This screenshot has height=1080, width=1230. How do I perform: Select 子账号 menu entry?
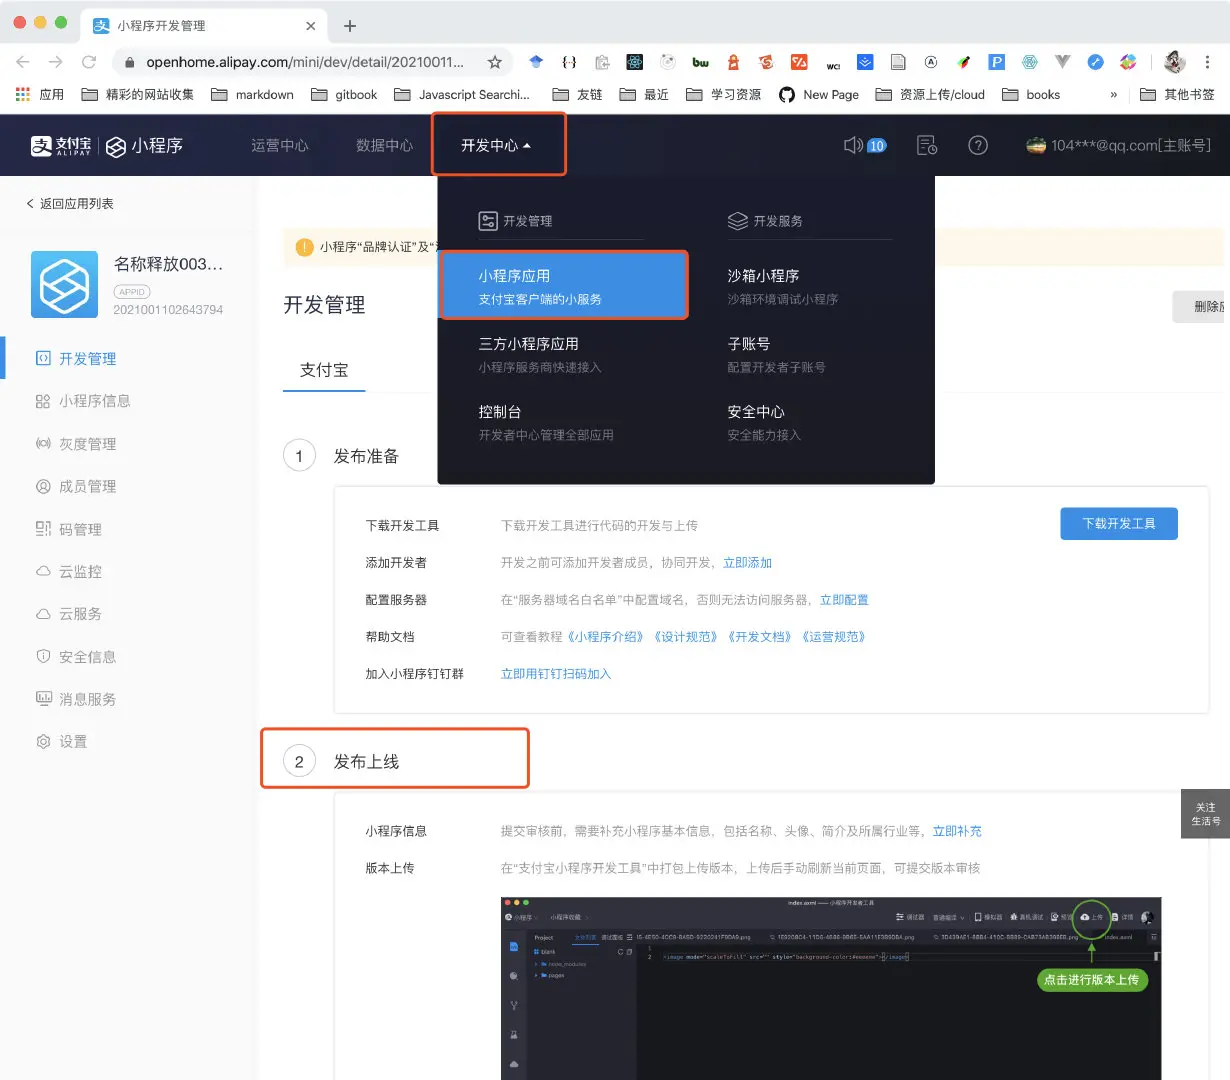[x=776, y=354]
